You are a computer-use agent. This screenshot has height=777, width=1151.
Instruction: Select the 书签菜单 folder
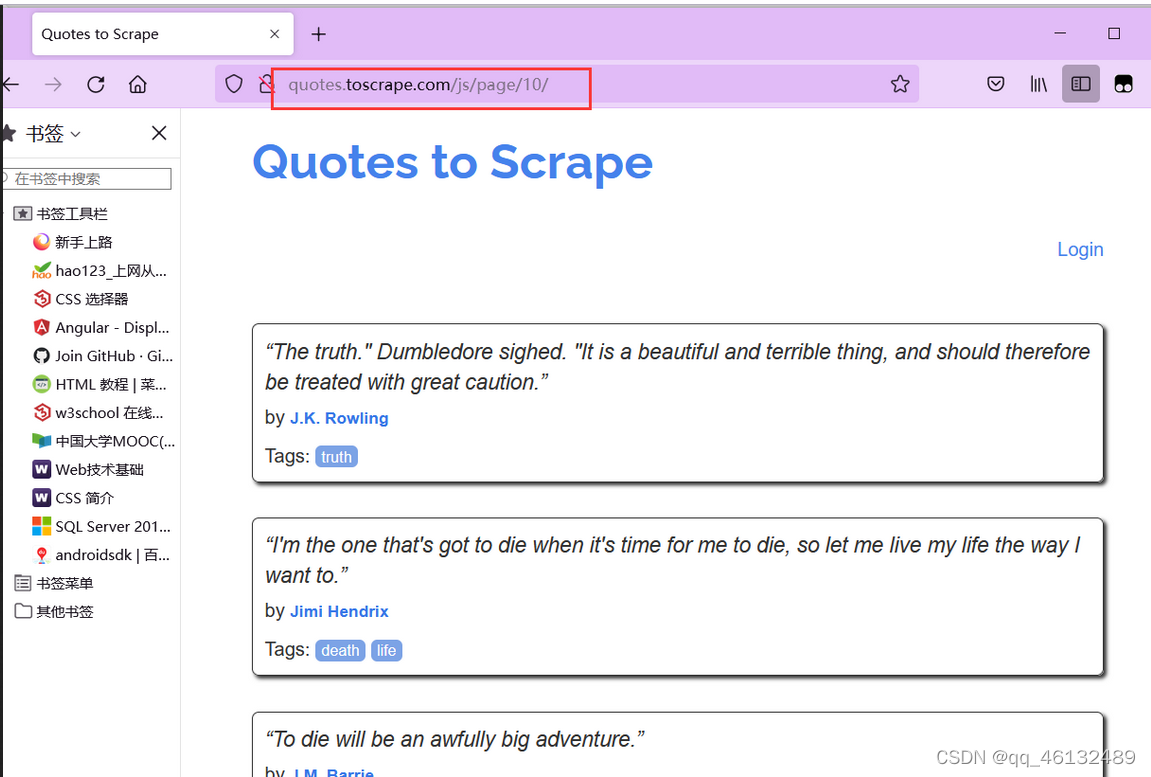(54, 583)
